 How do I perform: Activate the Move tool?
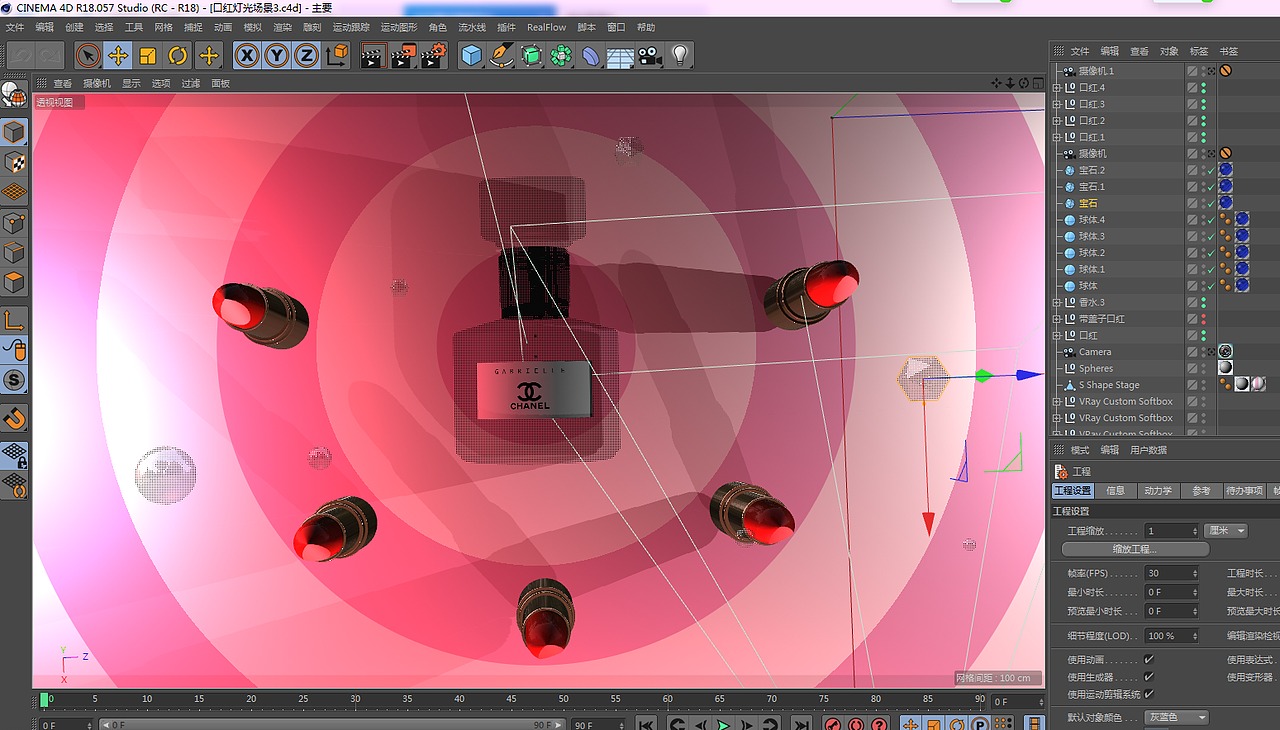click(x=118, y=55)
